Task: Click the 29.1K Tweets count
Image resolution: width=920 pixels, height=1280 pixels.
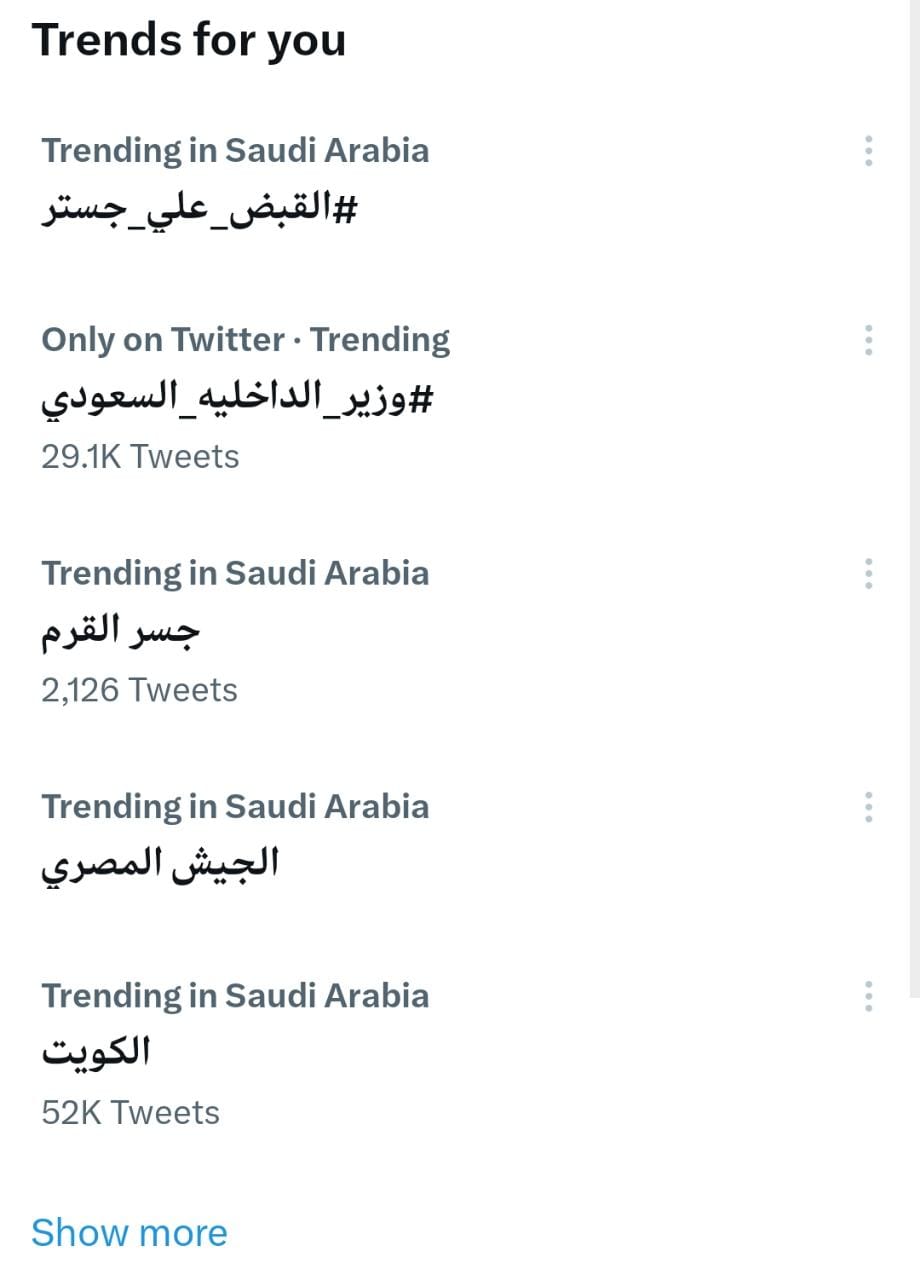Action: click(140, 457)
